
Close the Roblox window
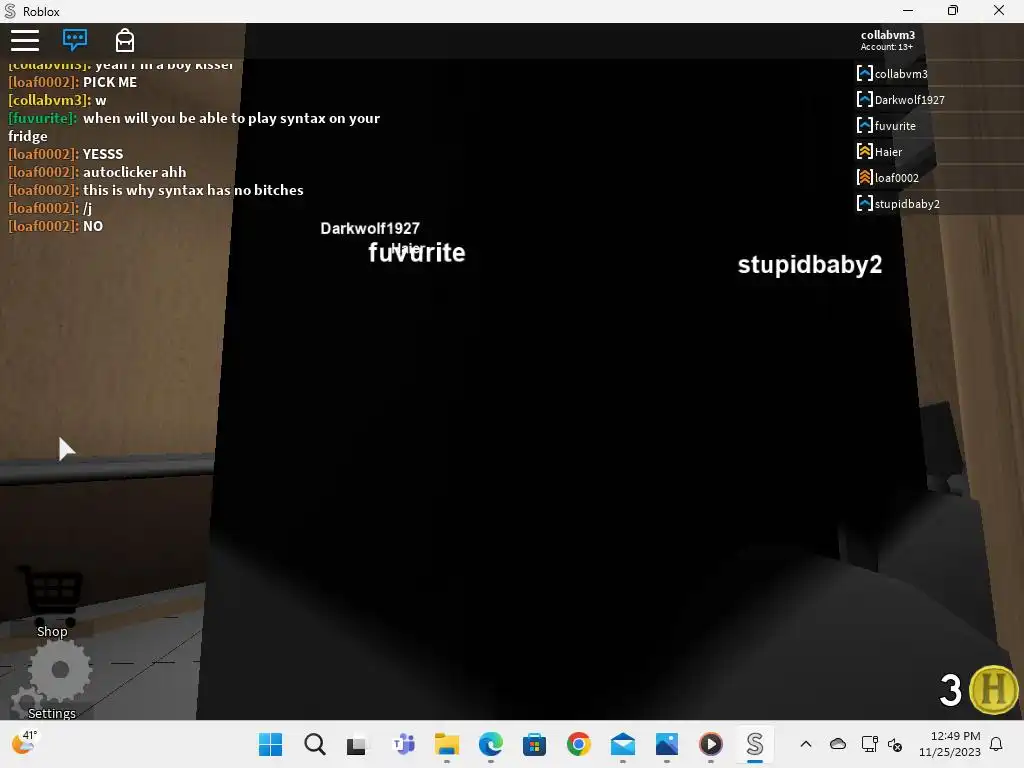pyautogui.click(x=999, y=10)
